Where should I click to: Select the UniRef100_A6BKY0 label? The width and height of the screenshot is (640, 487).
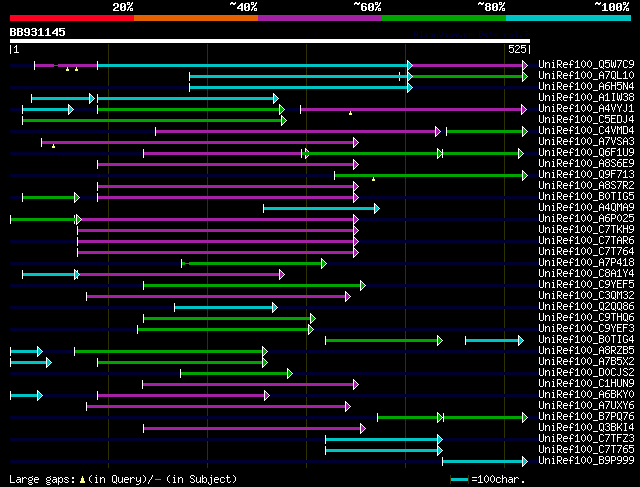click(x=586, y=395)
